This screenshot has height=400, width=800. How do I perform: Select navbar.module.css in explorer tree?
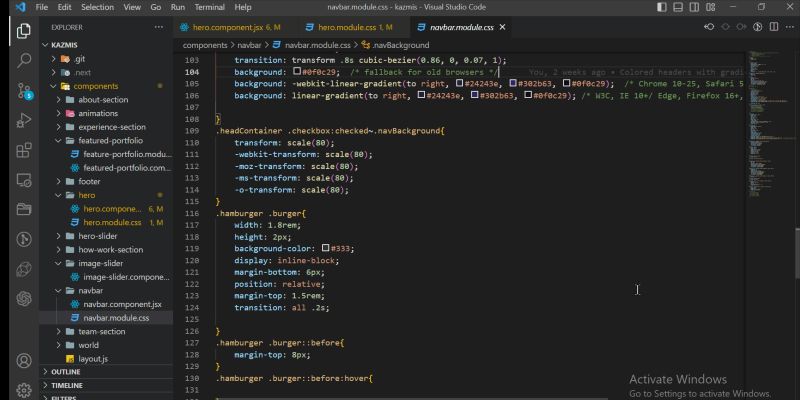pyautogui.click(x=106, y=317)
